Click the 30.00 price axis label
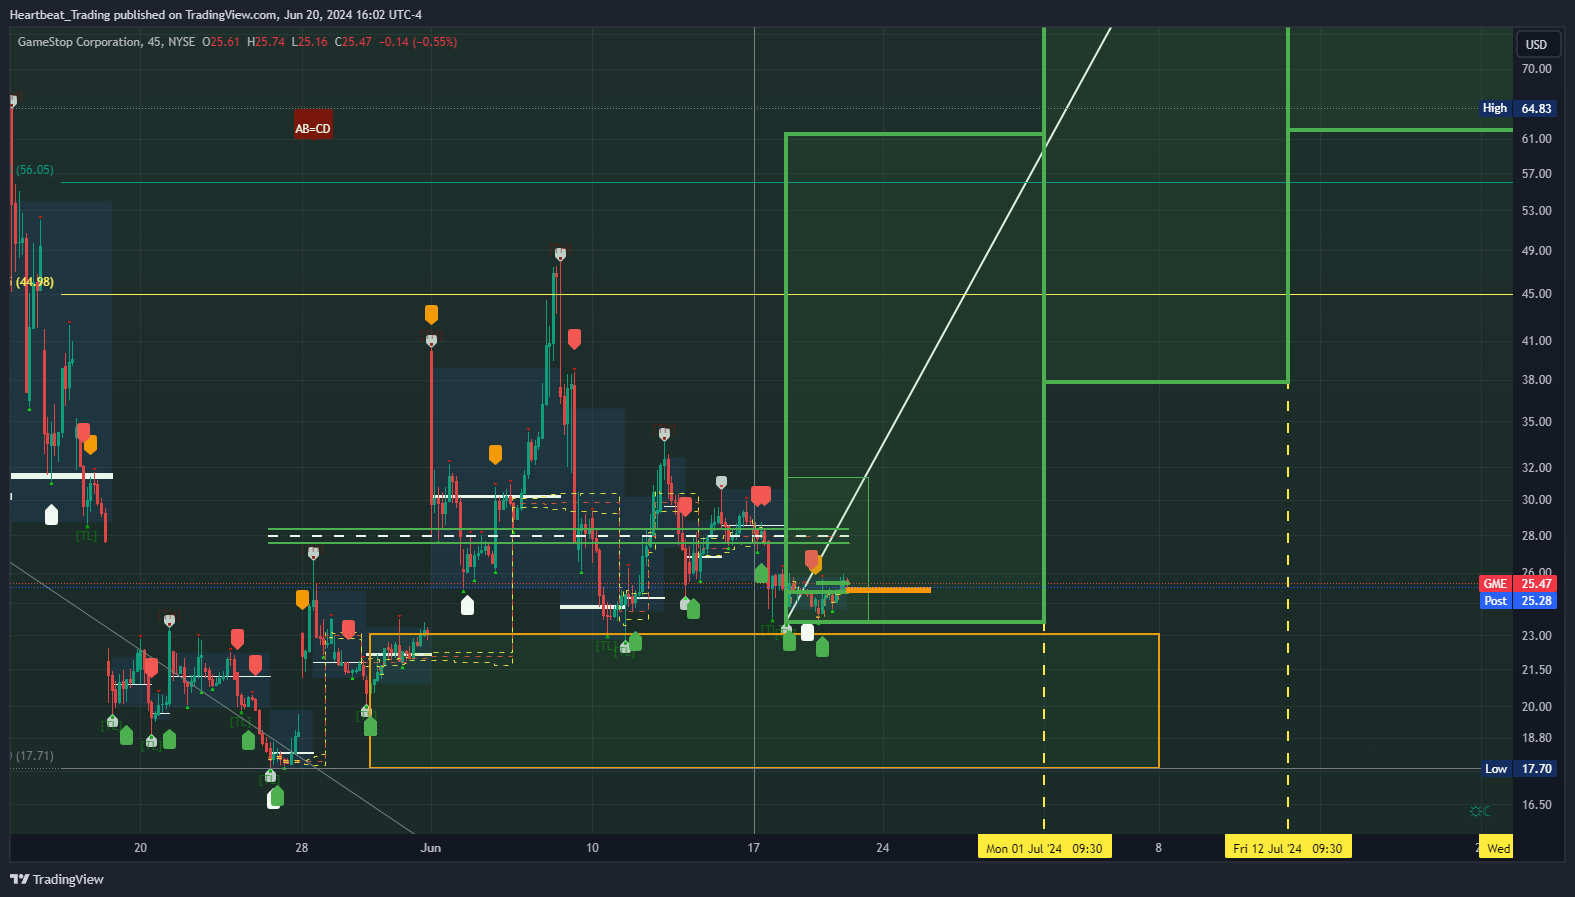 point(1536,500)
